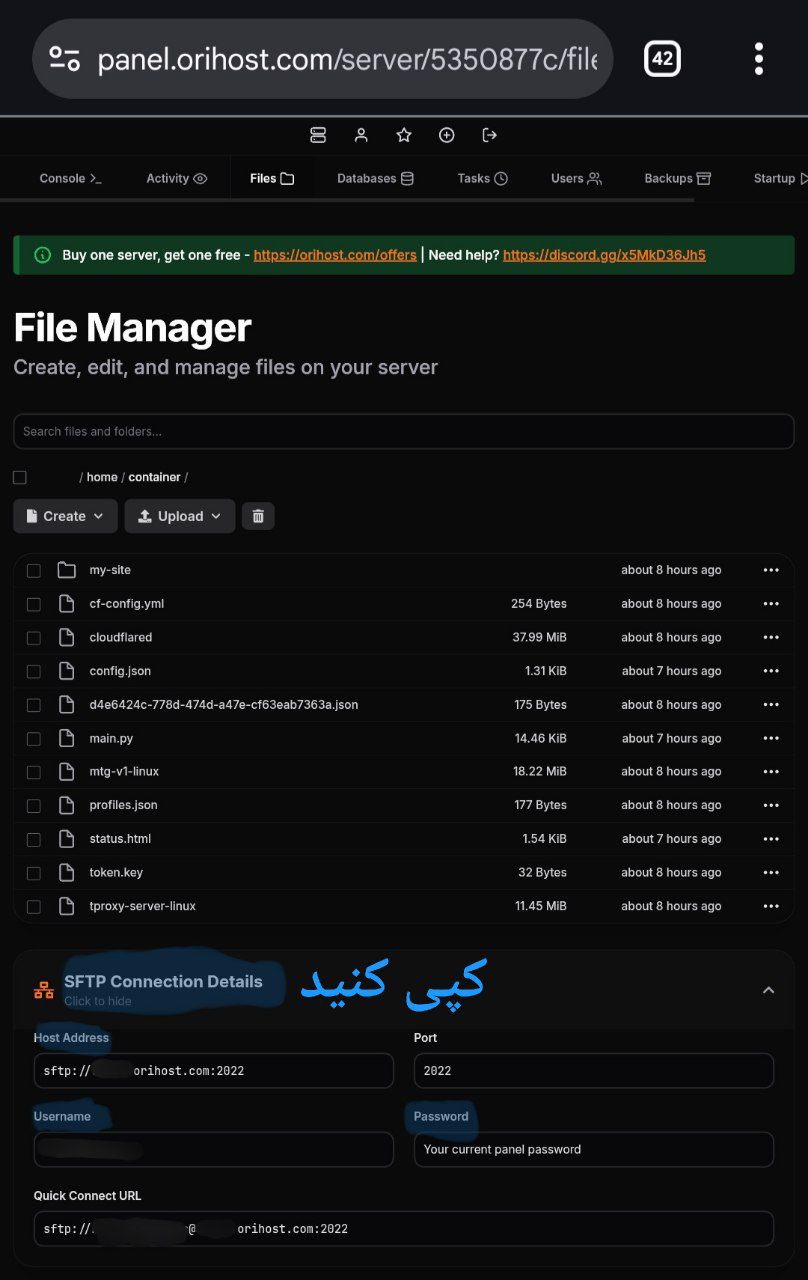Collapse the SFTP Connection Details chevron

768,990
